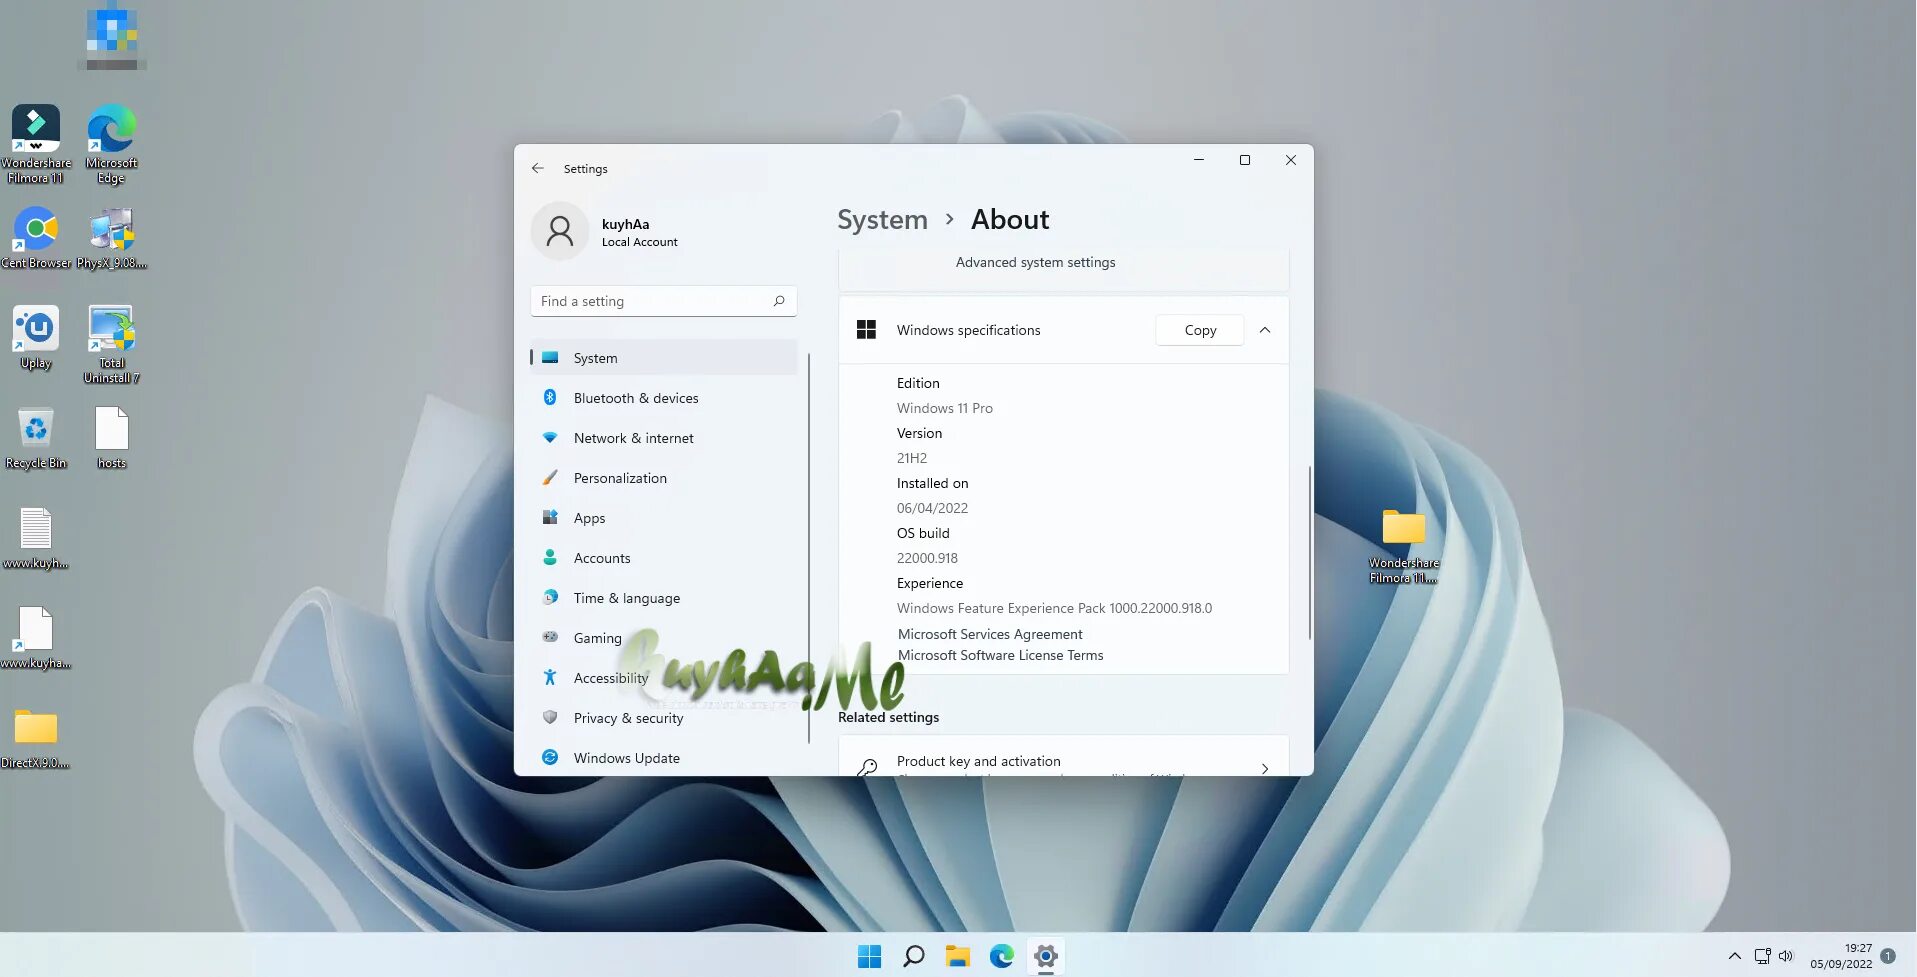Open Bluetooth & devices settings
Screen dimensions: 1917x977
[664, 398]
